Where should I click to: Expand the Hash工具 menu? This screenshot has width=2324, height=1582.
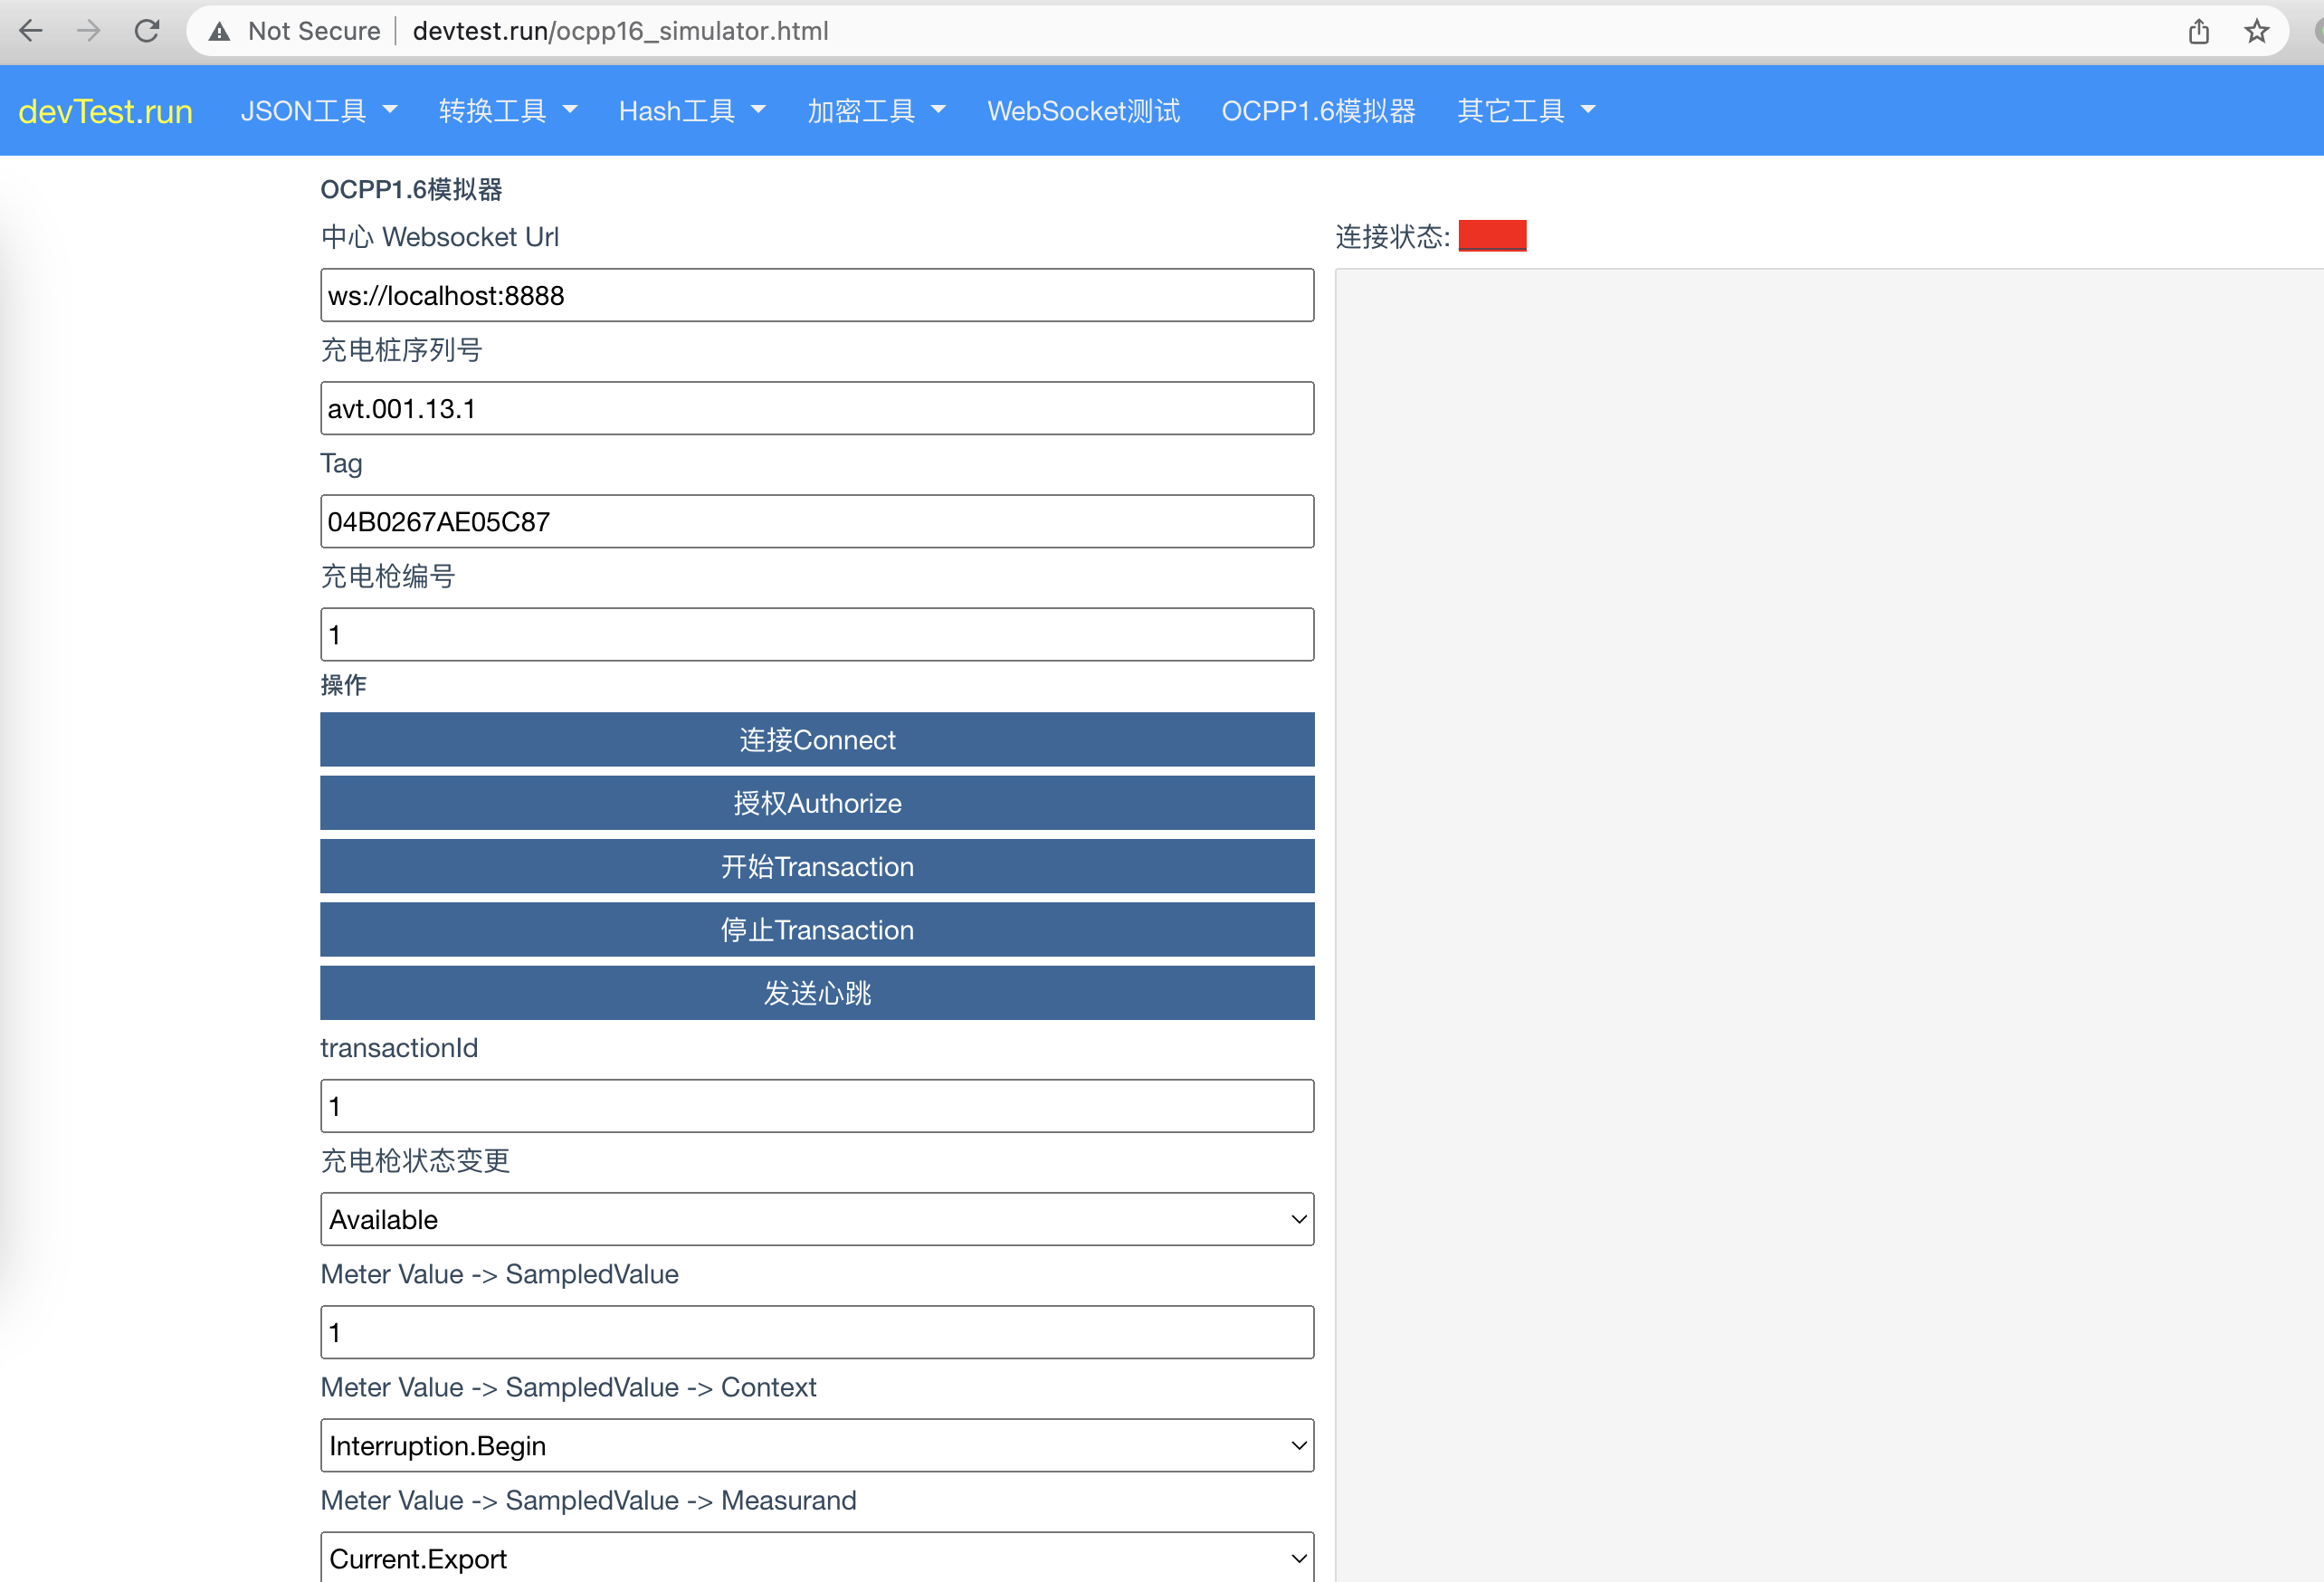point(692,110)
